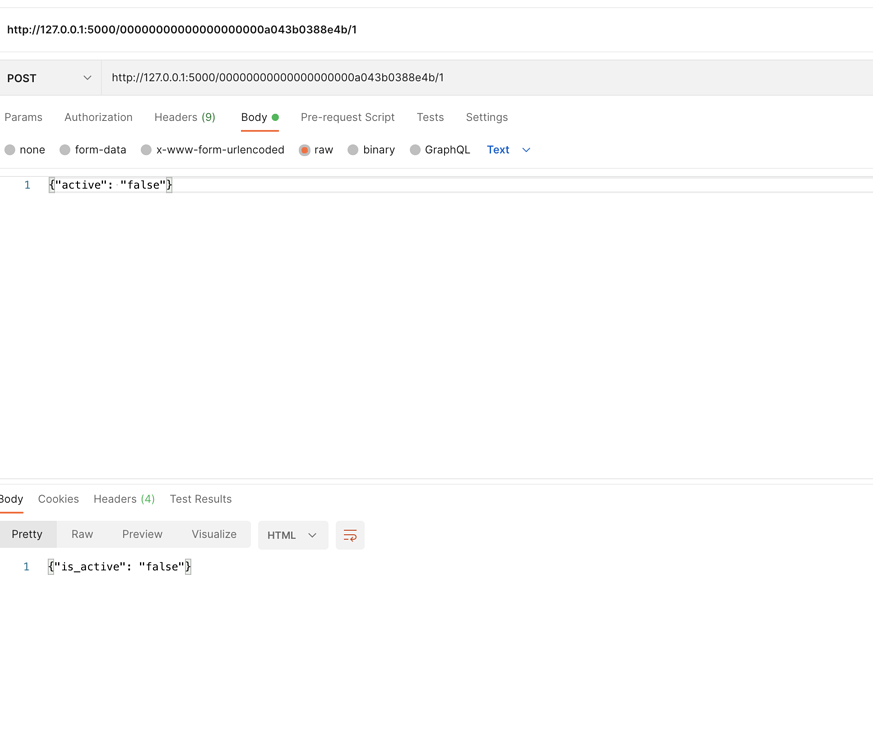Show the response Body tab
The image size is (873, 750).
(x=11, y=499)
